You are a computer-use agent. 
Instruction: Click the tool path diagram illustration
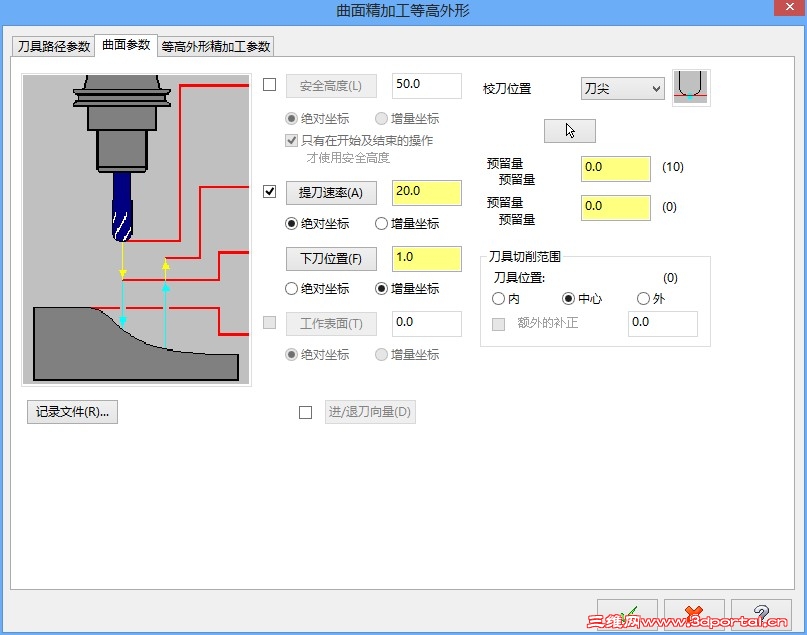pyautogui.click(x=136, y=230)
